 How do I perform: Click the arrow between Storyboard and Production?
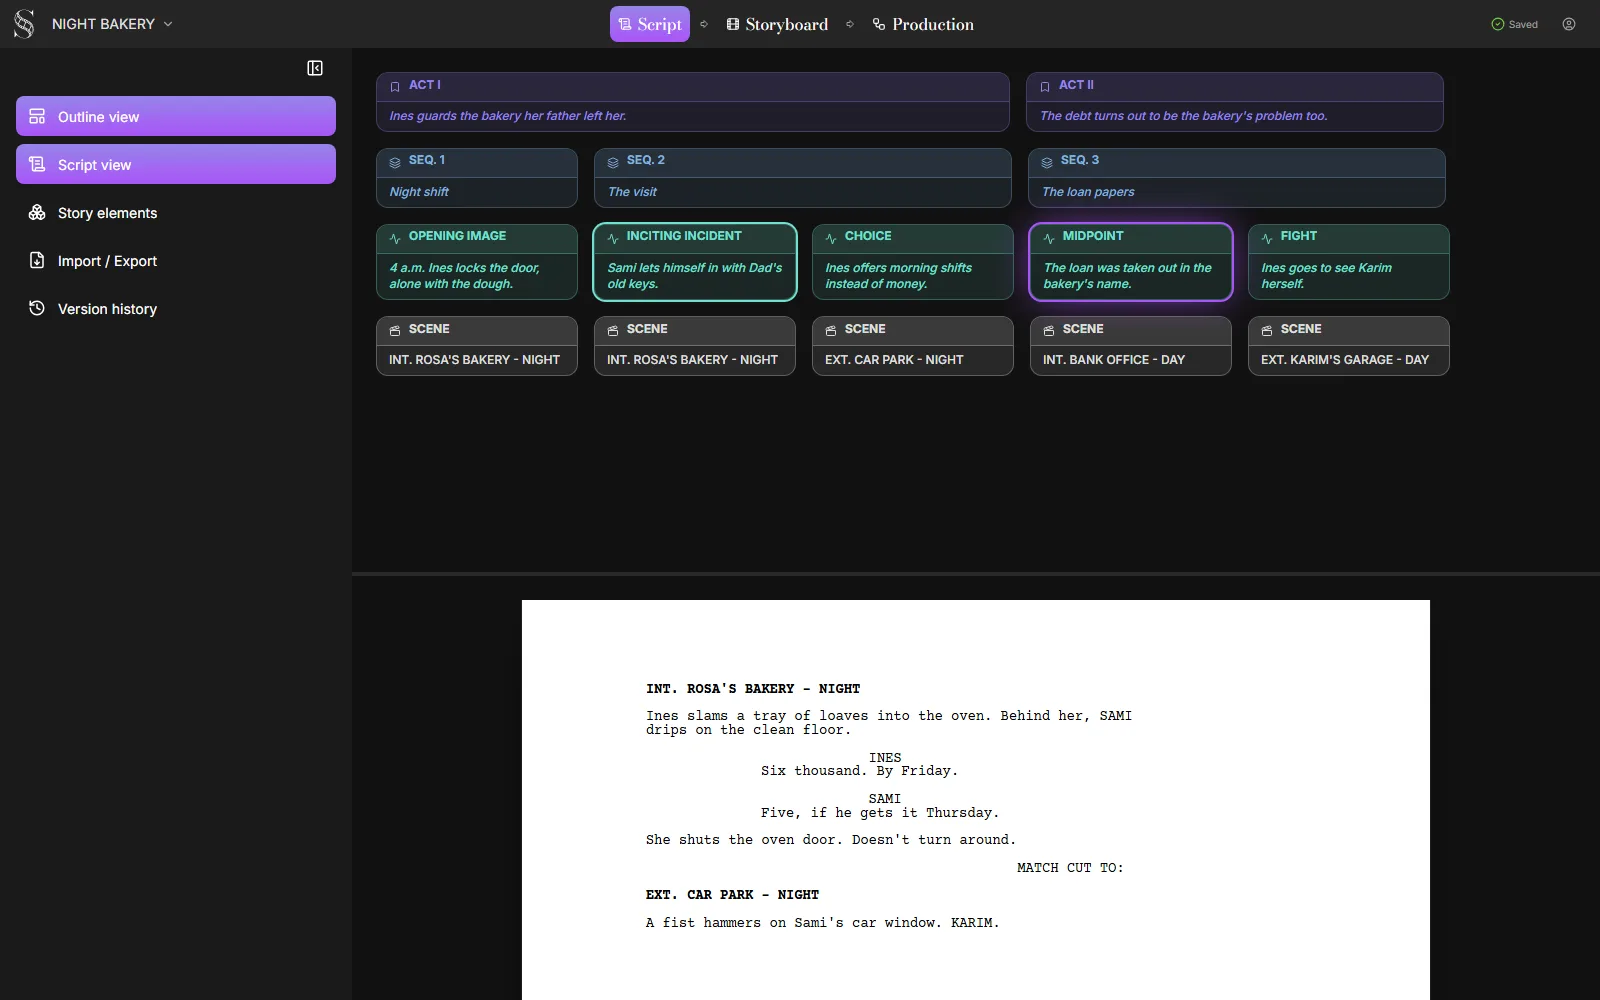850,24
